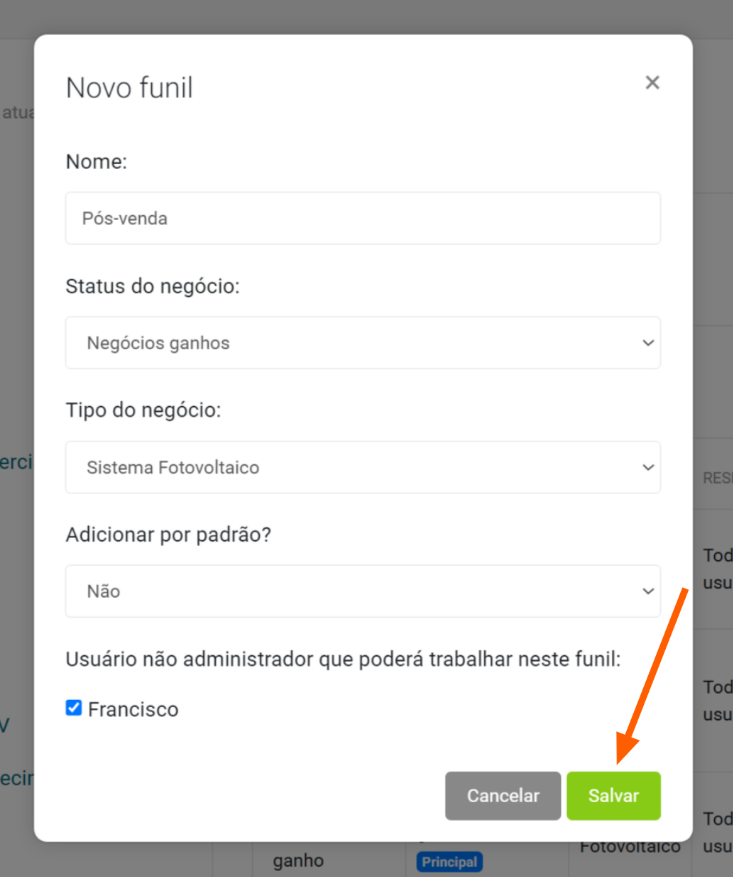
Task: Open the Negócios ganhos status dropdown
Action: click(363, 343)
